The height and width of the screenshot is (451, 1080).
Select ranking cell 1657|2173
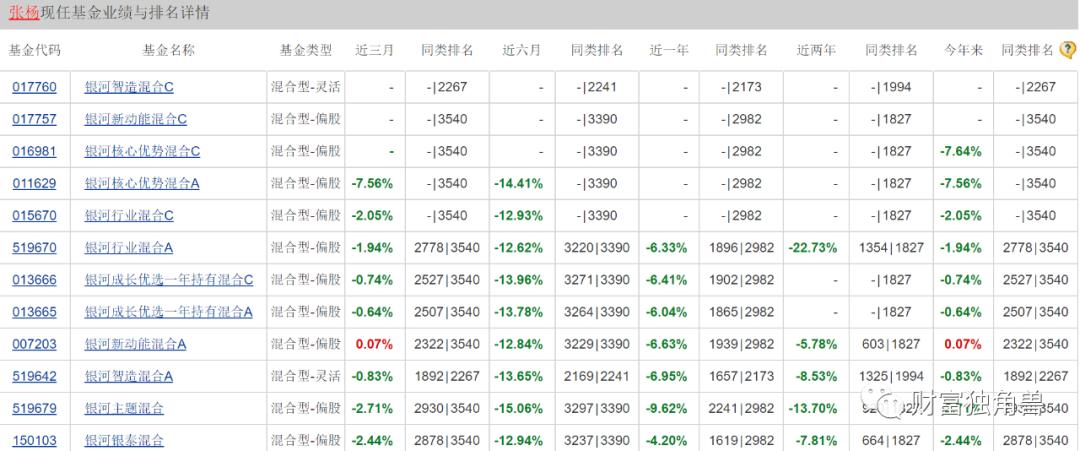tap(741, 377)
